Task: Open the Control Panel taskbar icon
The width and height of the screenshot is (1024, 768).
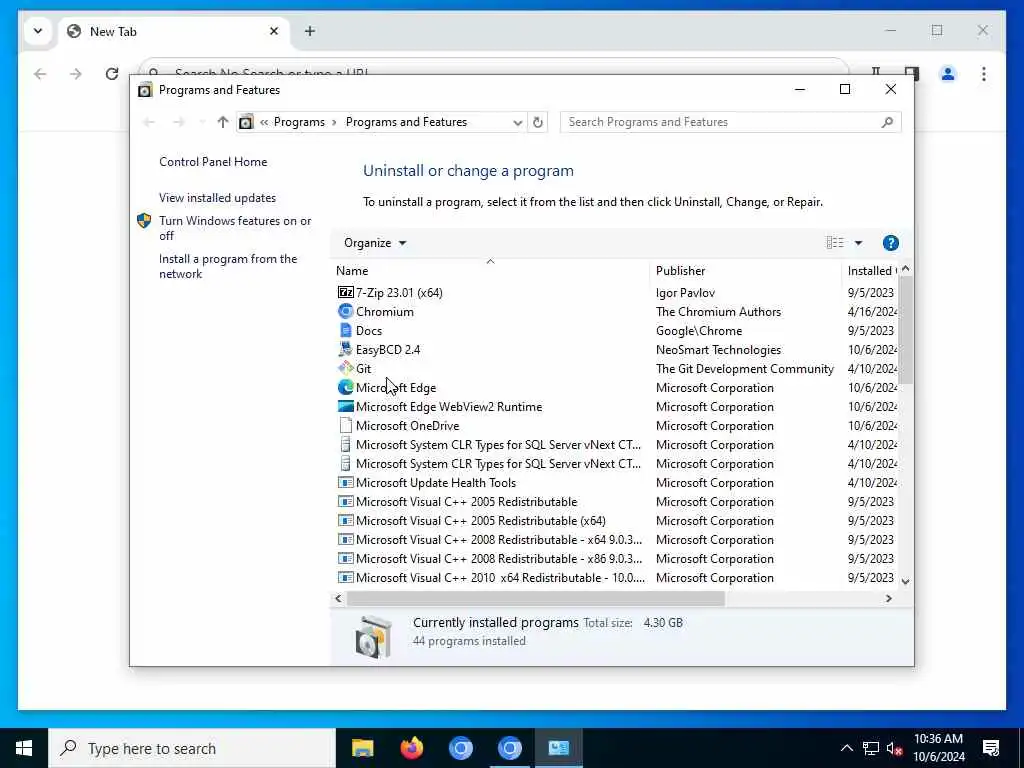Action: [x=558, y=748]
